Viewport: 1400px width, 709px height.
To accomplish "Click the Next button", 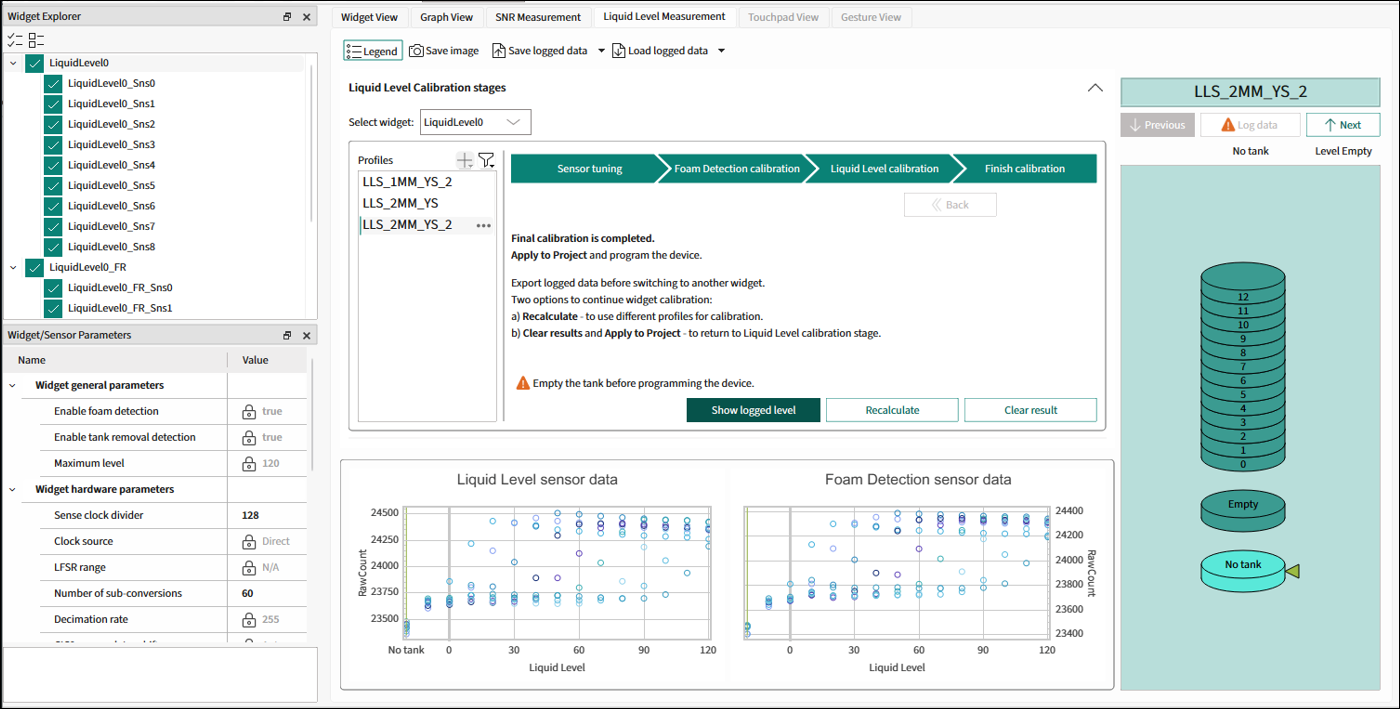I will [1343, 125].
